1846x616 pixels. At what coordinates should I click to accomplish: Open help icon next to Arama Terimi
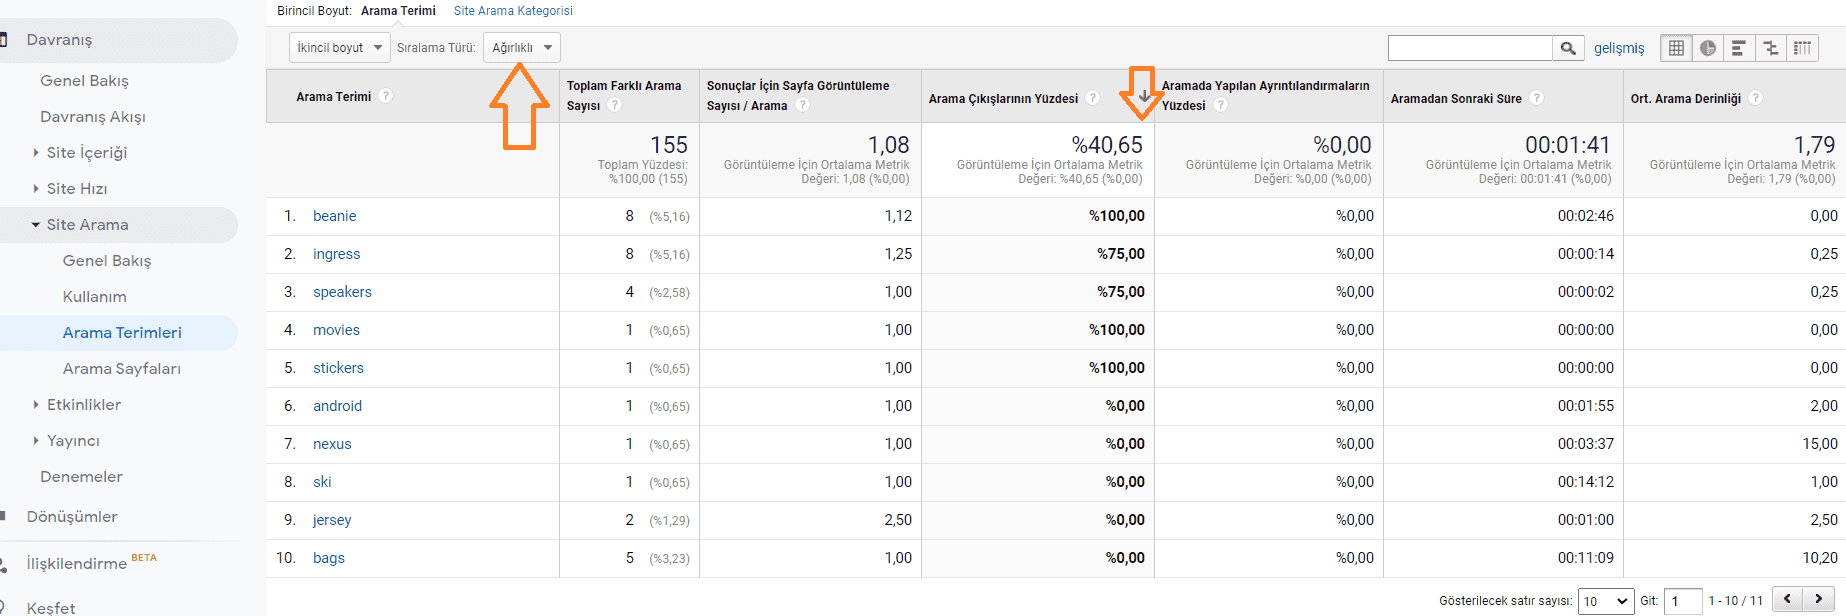386,96
